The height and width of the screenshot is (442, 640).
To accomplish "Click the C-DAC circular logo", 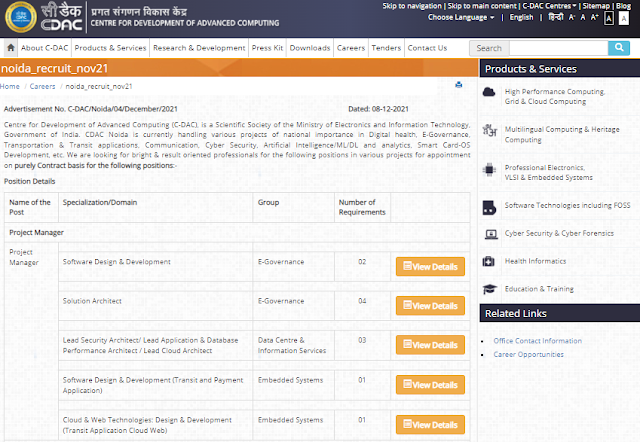I will [20, 17].
